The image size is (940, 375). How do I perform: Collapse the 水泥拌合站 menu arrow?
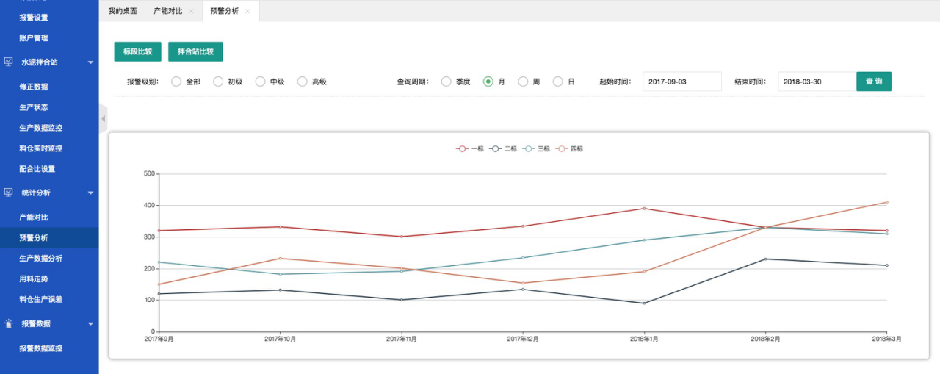click(x=91, y=62)
